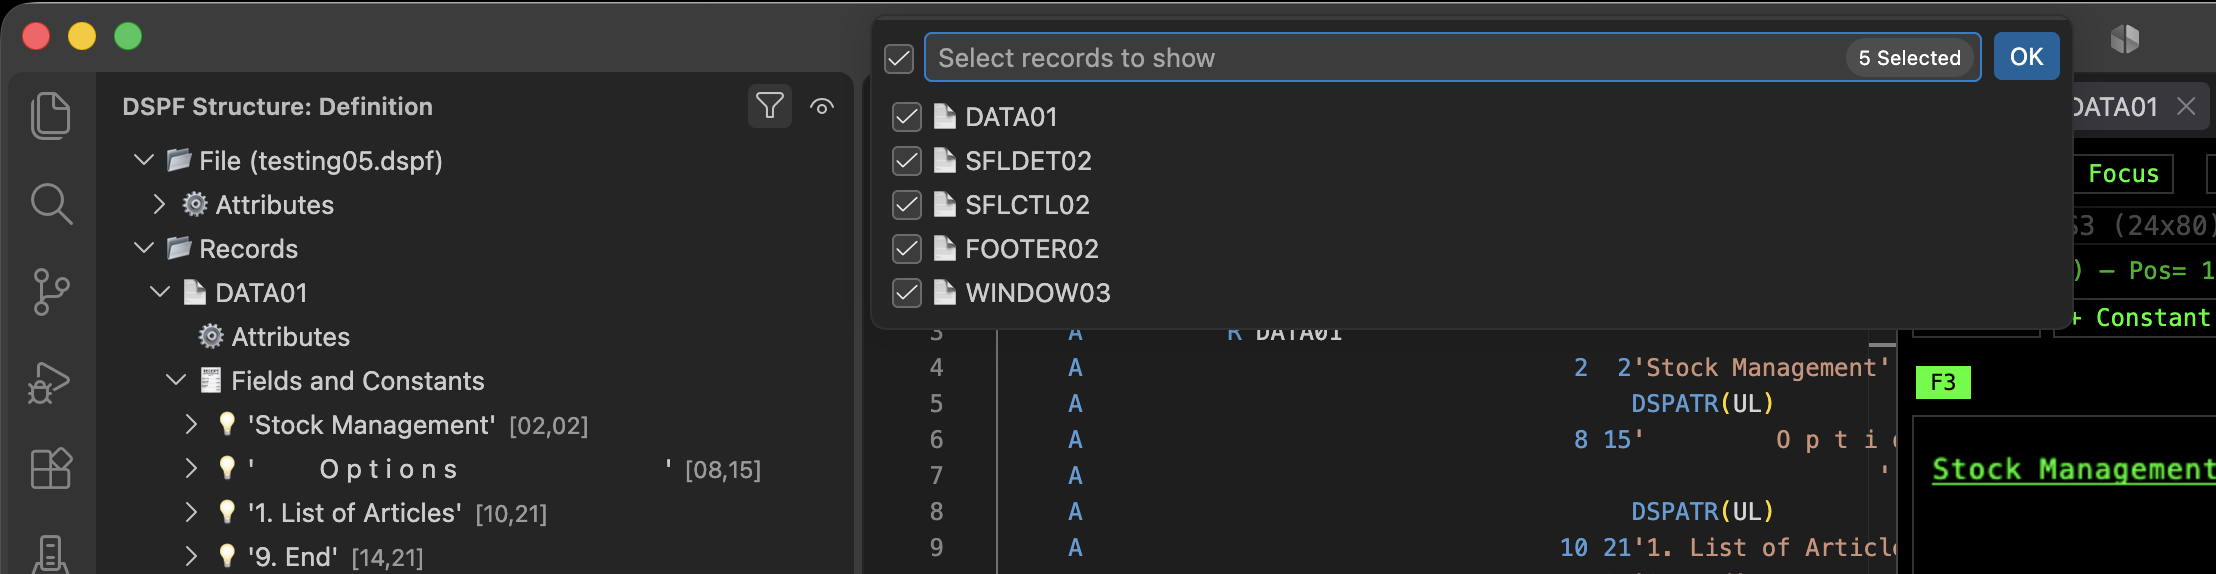Toggle the eye icon in DSPF Structure header

pyautogui.click(x=822, y=106)
